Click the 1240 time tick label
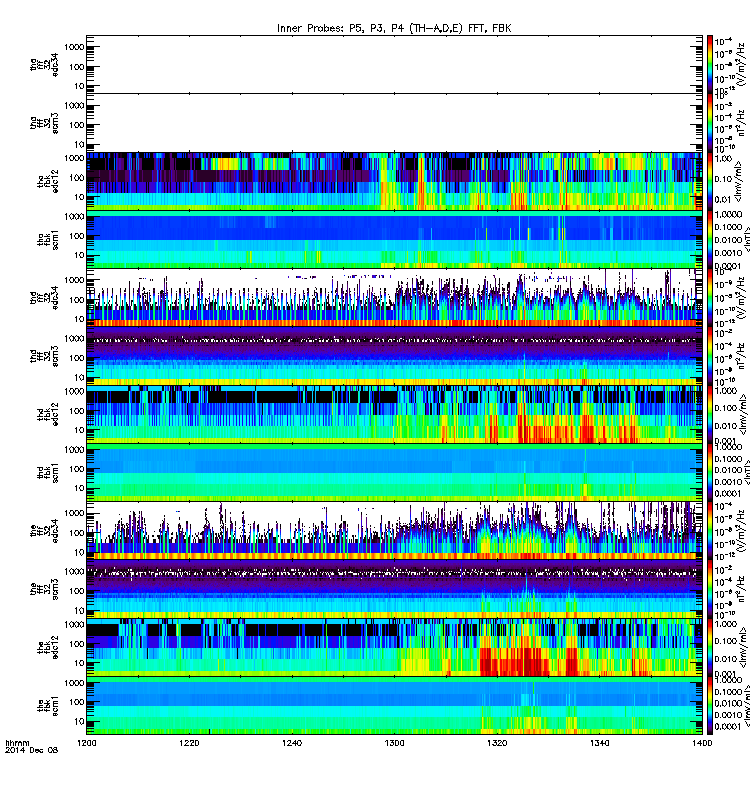This screenshot has width=750, height=800. point(292,743)
